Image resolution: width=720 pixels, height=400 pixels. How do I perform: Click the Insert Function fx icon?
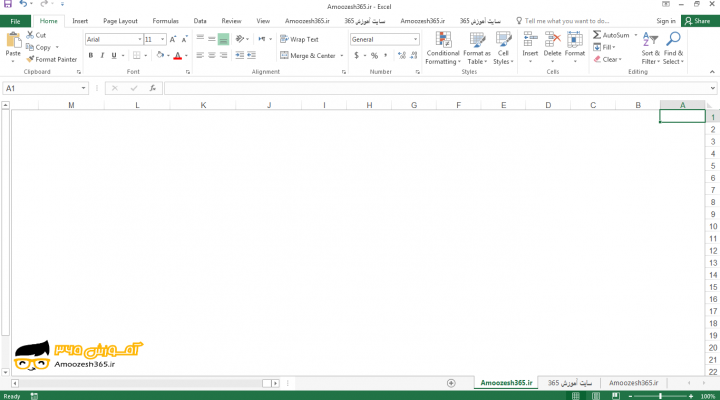[153, 88]
